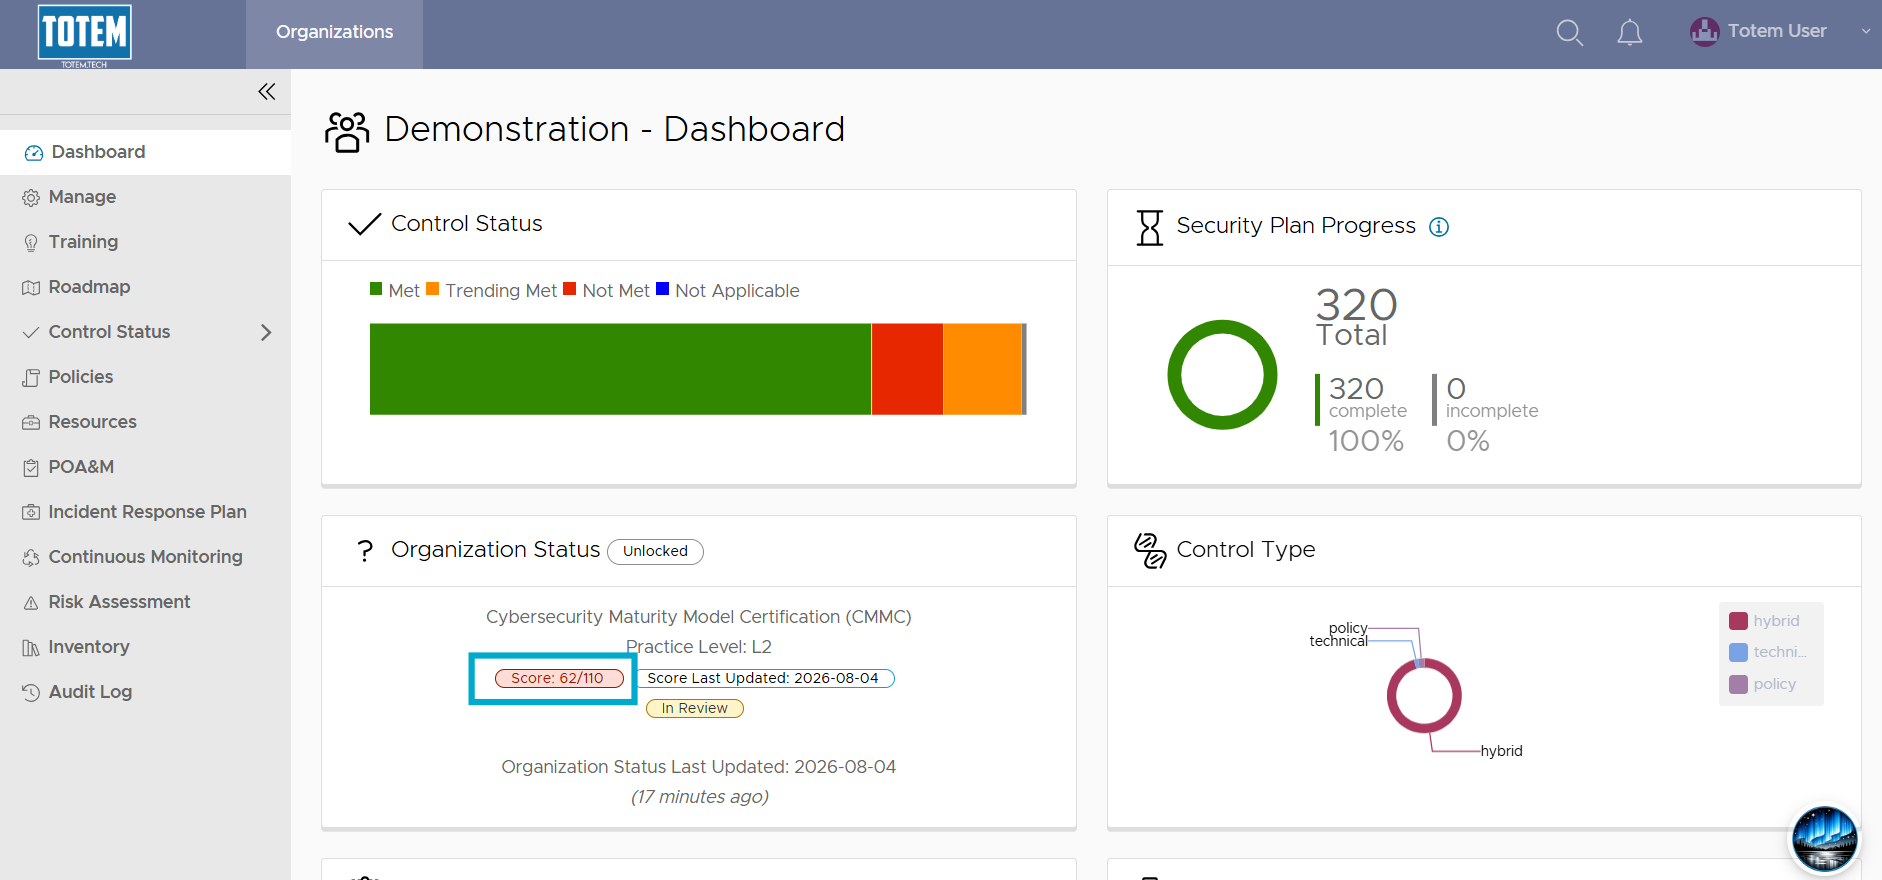This screenshot has height=880, width=1882.
Task: Click the Manage gear icon
Action: pos(31,198)
